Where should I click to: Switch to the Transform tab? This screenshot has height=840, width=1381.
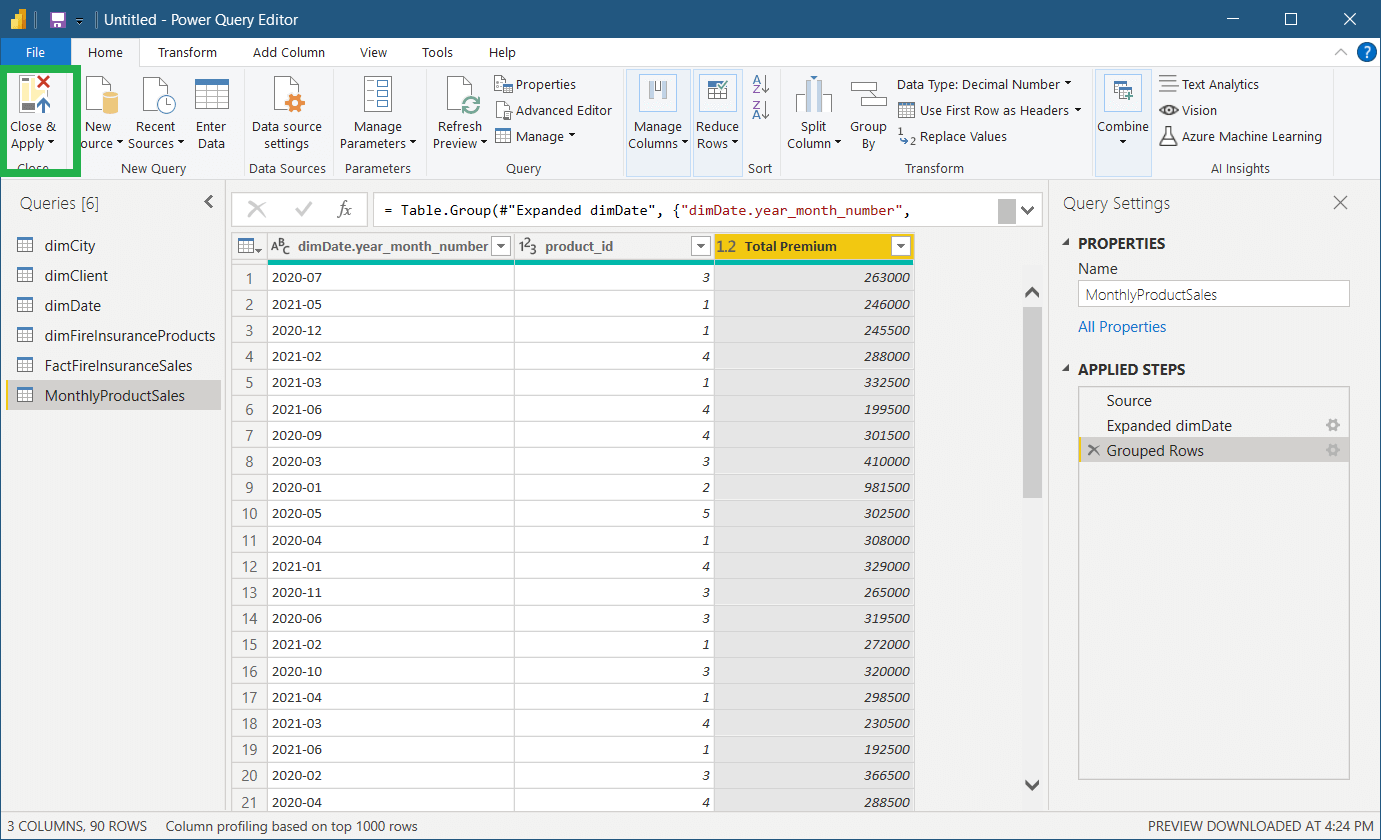(x=187, y=52)
